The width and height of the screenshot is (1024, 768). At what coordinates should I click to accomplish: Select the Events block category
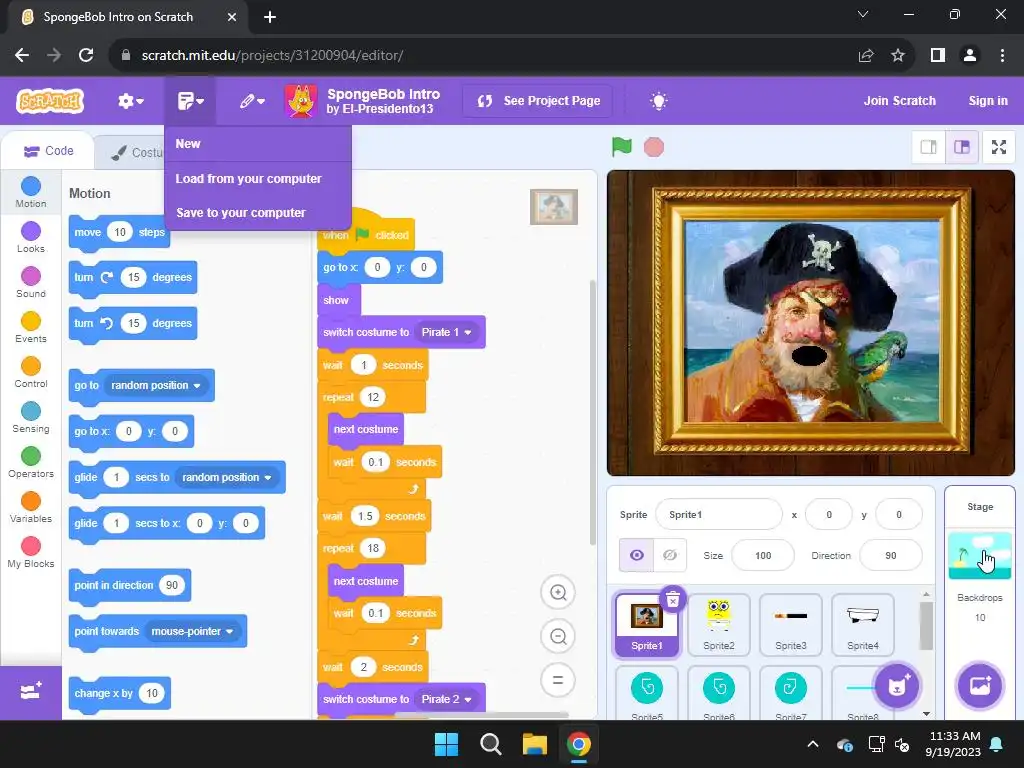[31, 327]
